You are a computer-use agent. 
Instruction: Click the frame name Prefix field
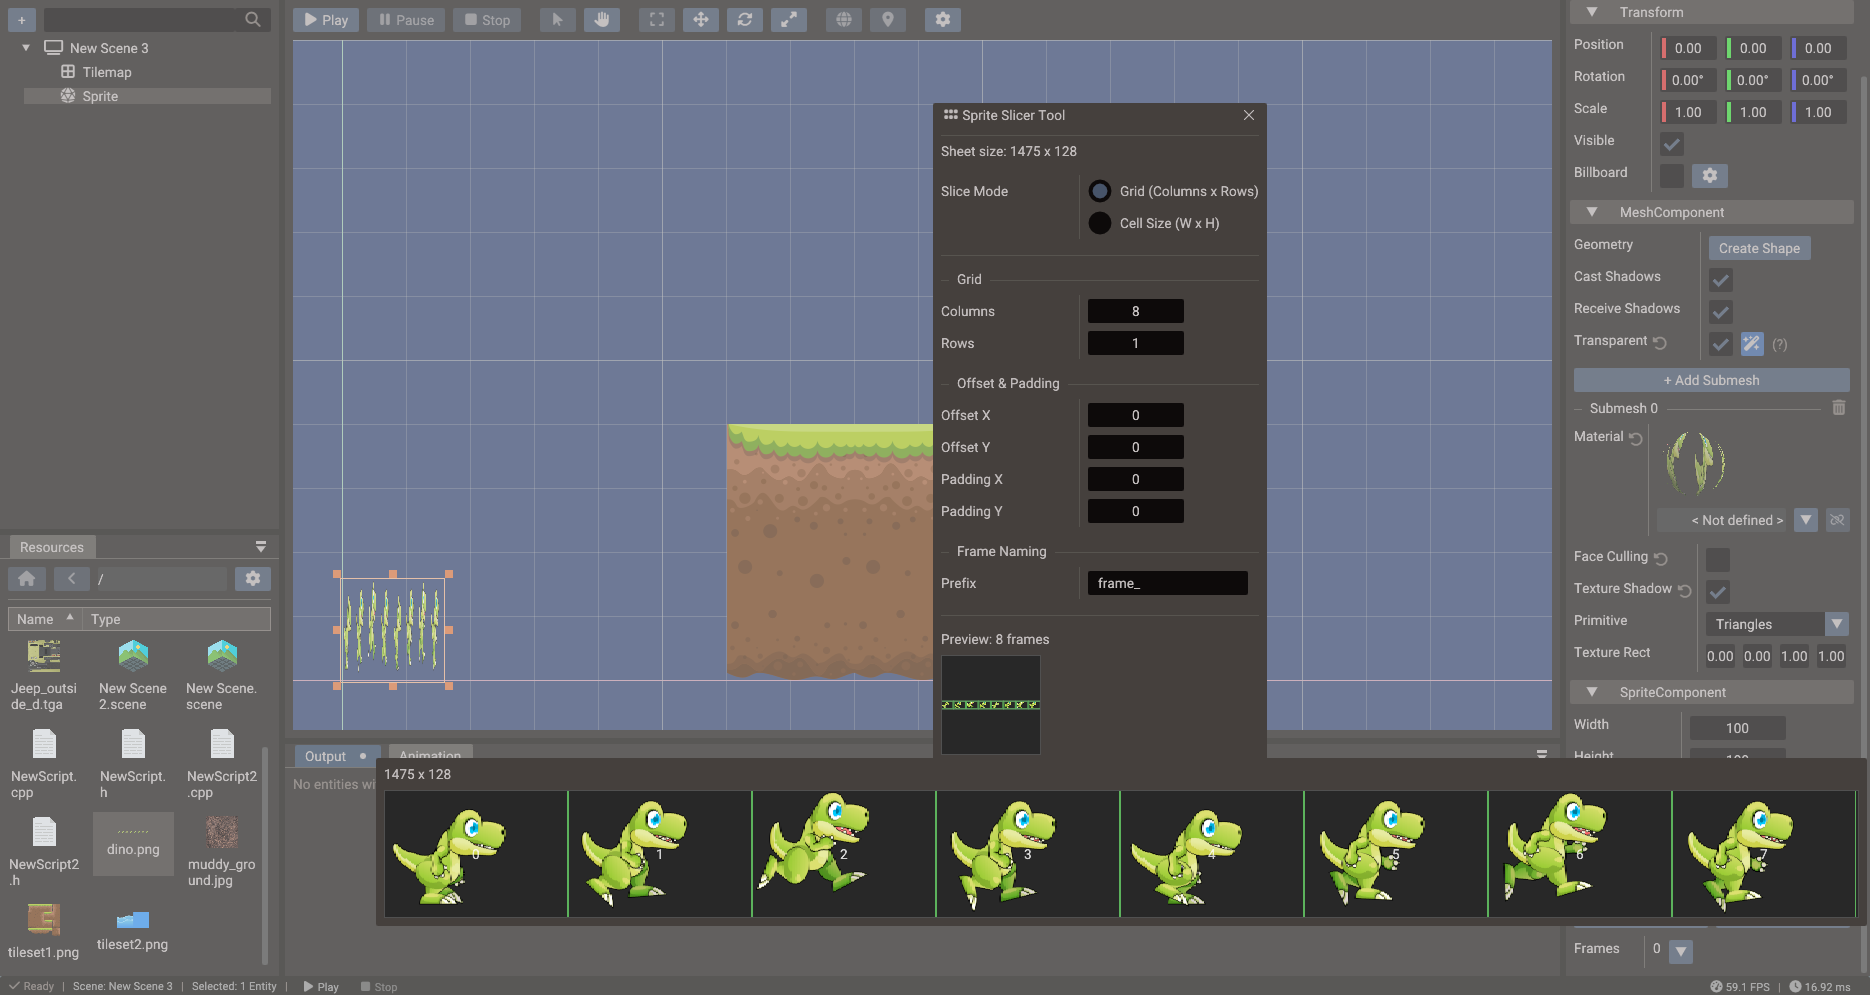coord(1168,583)
